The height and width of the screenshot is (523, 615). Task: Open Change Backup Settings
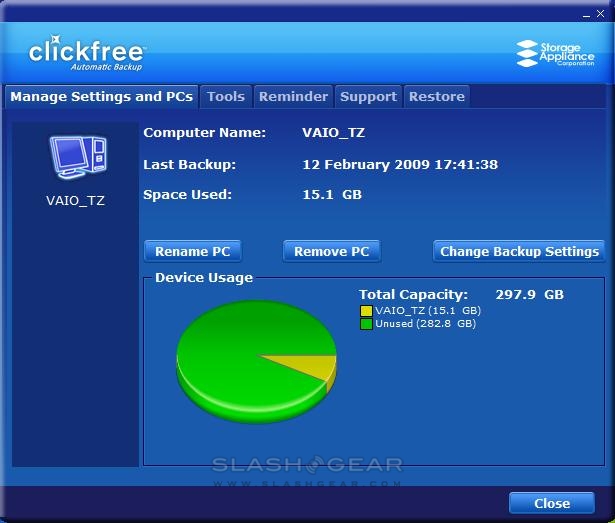tap(519, 251)
